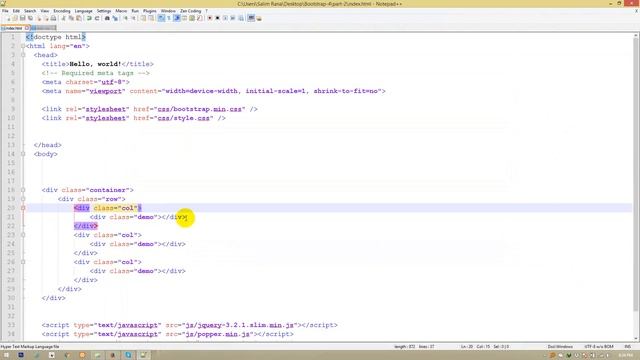640x360 pixels.
Task: Click 'js/popper.min.js' src value
Action: (217, 334)
